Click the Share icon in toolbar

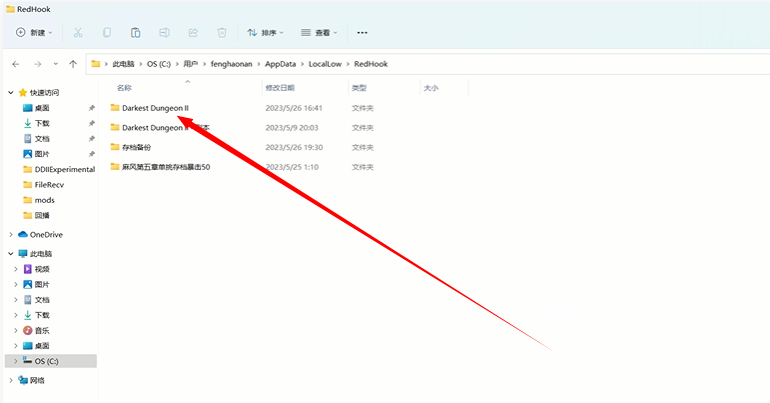coord(193,33)
